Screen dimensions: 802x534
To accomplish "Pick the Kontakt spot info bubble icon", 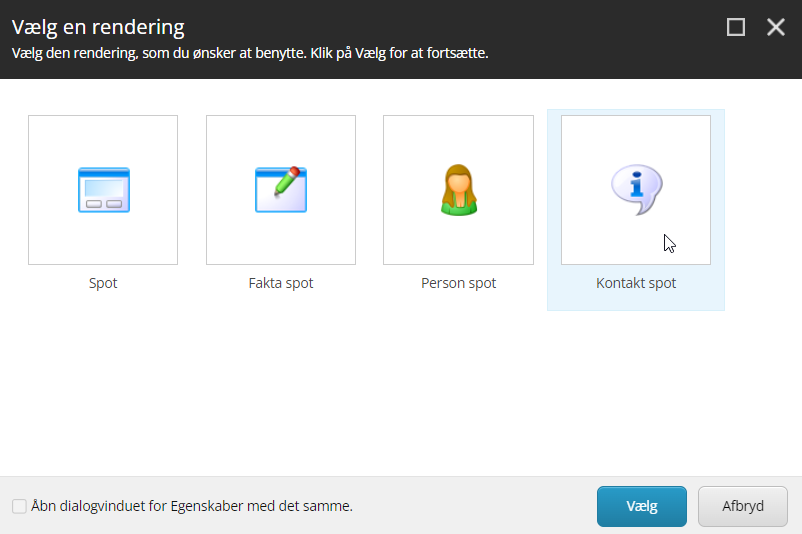I will [x=636, y=188].
